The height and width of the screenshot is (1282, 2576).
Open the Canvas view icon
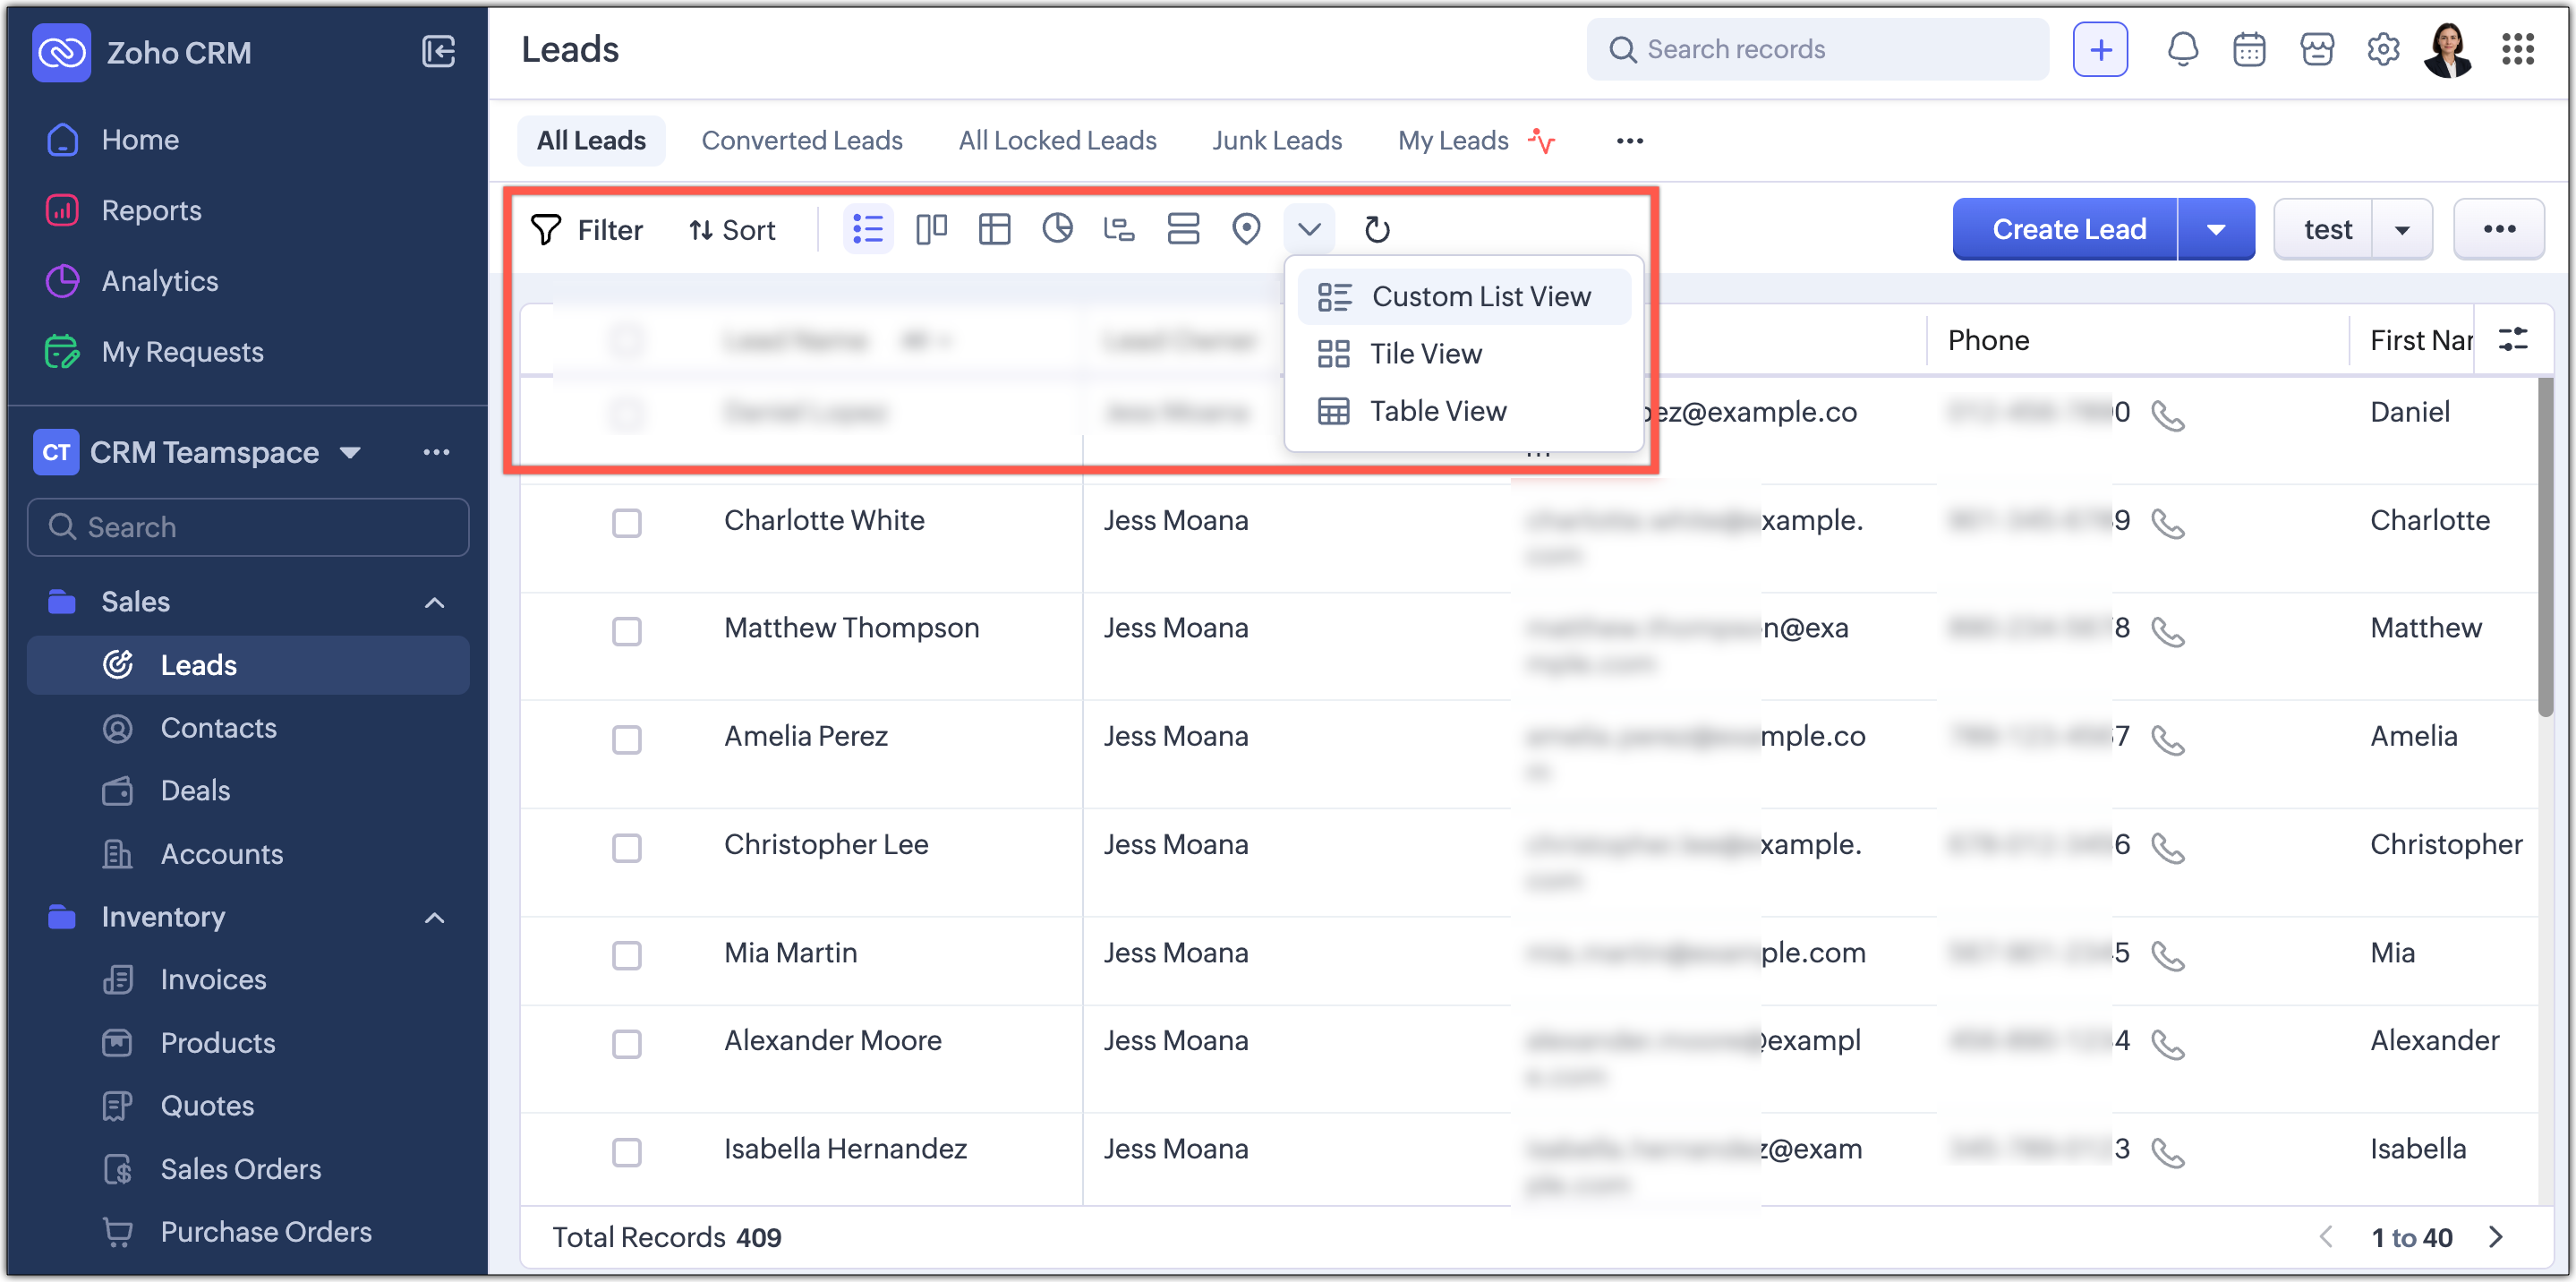(994, 229)
